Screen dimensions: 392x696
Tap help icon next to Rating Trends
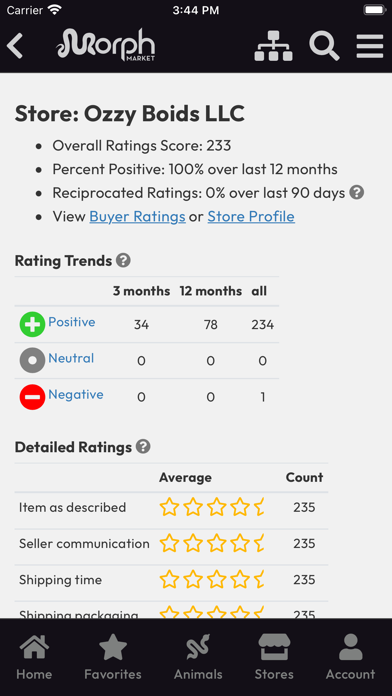tap(123, 260)
